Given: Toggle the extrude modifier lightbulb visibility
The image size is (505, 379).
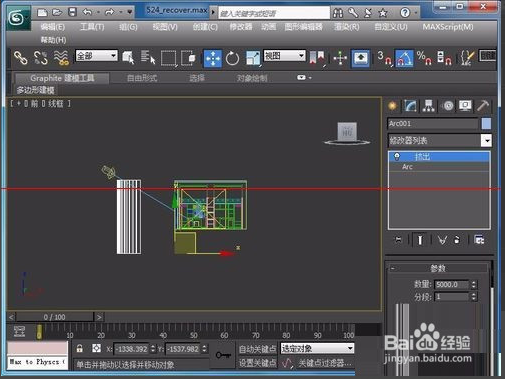Looking at the screenshot, I should pos(397,156).
